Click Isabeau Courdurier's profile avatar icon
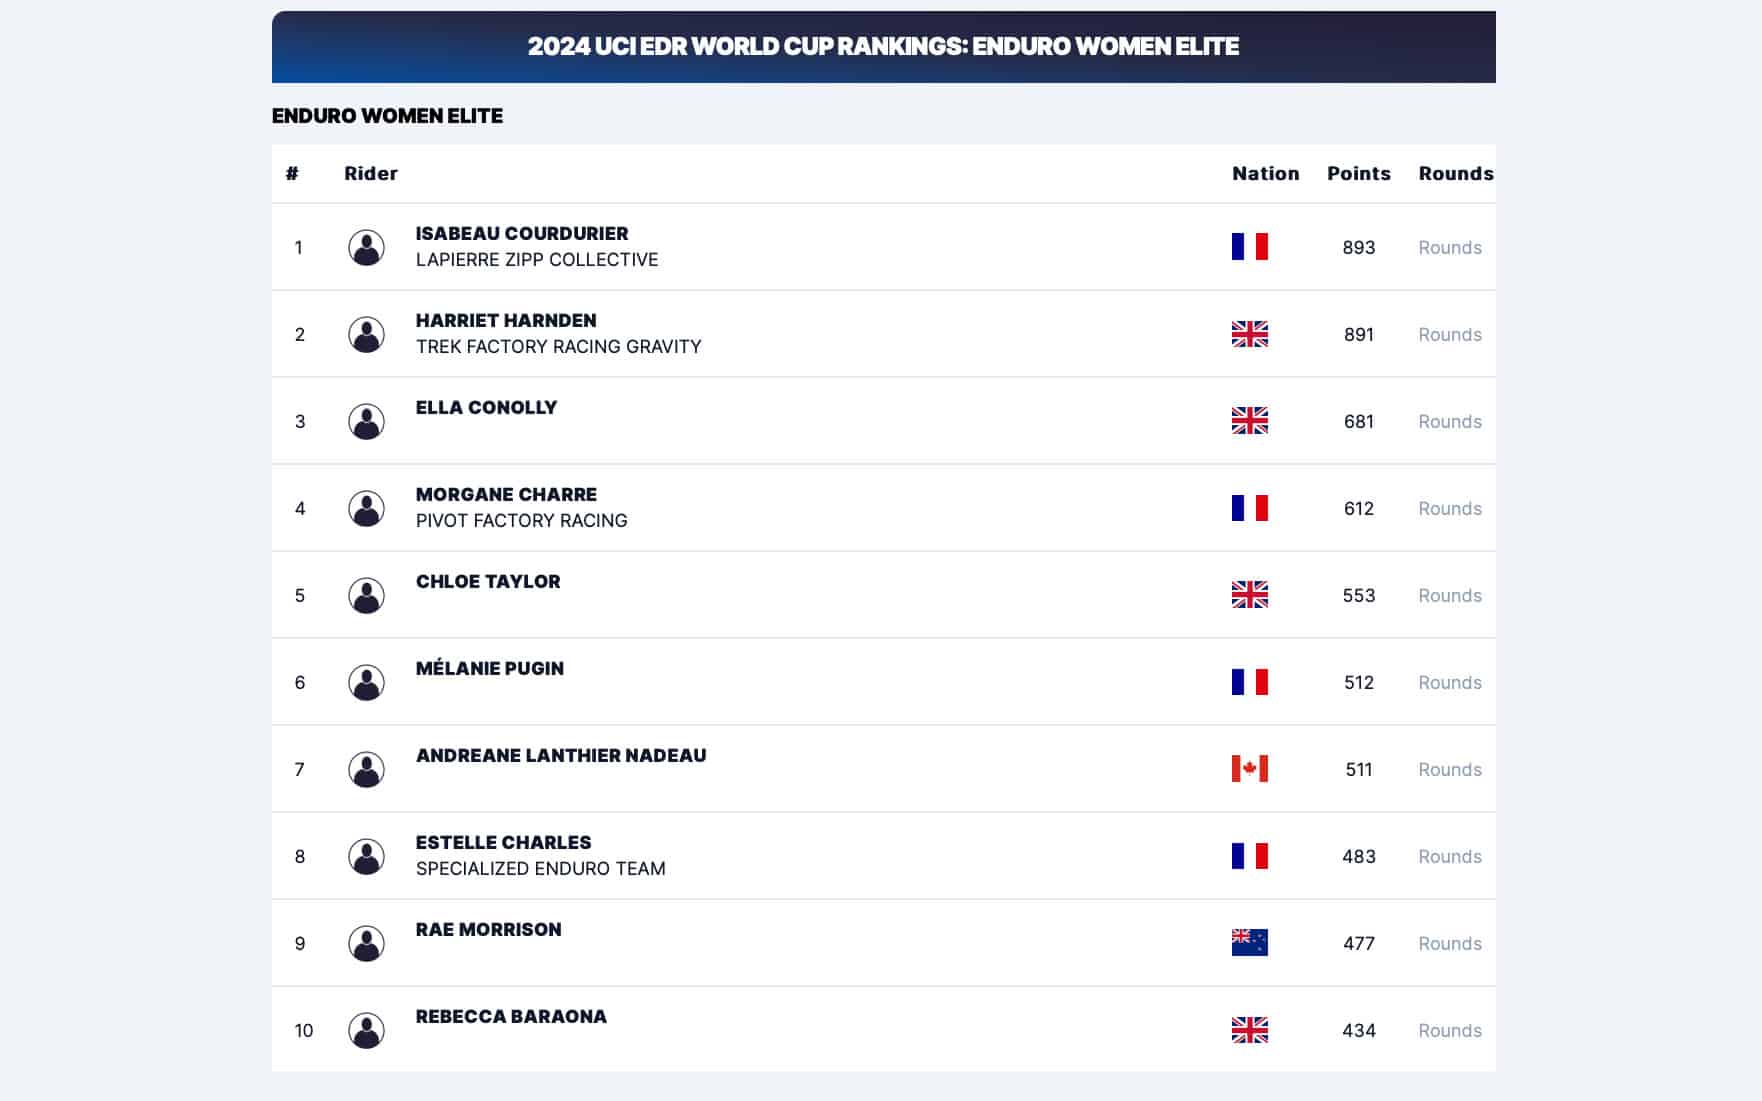Screen dimensions: 1762x1101 [x=366, y=247]
